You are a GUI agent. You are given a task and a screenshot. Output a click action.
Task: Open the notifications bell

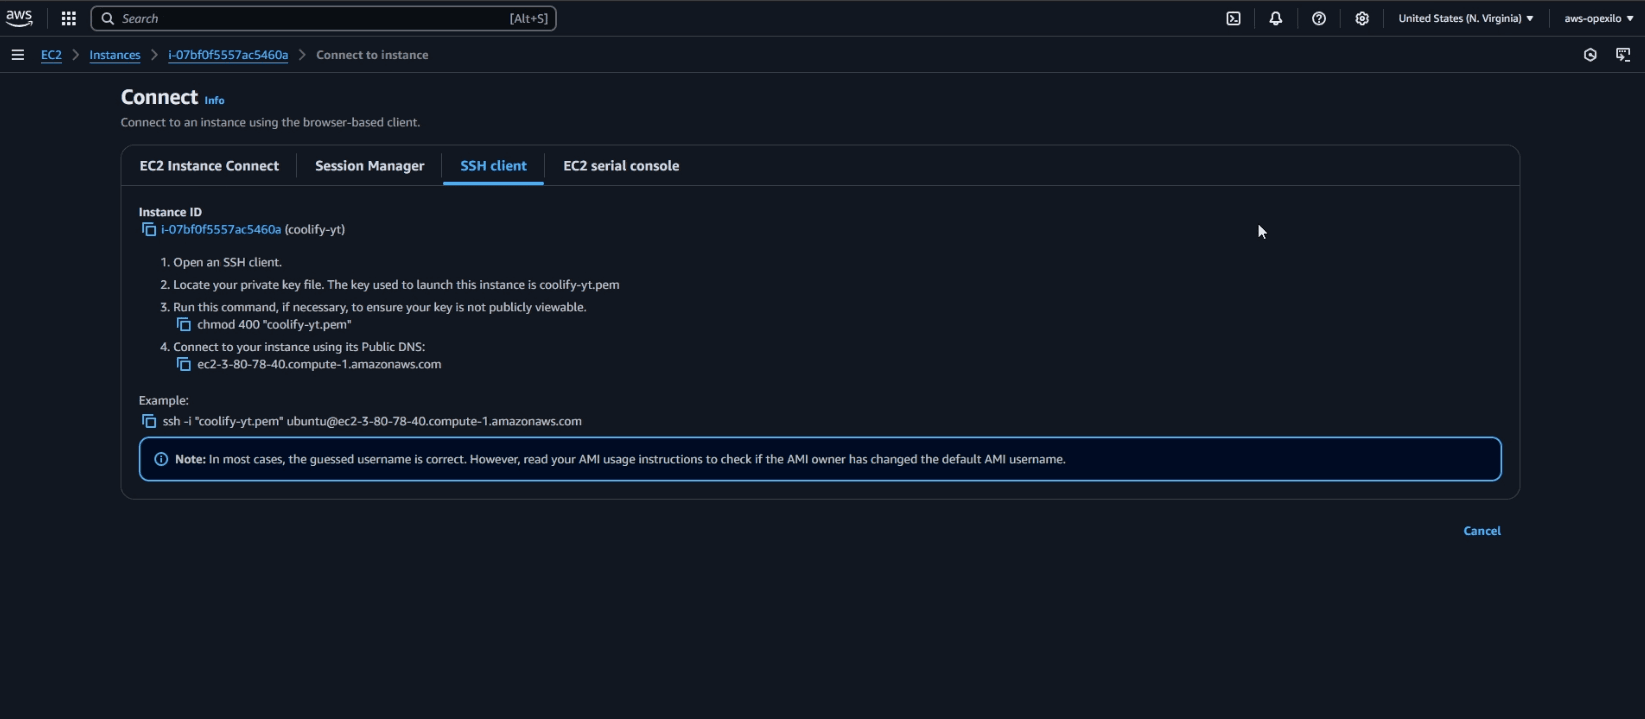pyautogui.click(x=1275, y=18)
